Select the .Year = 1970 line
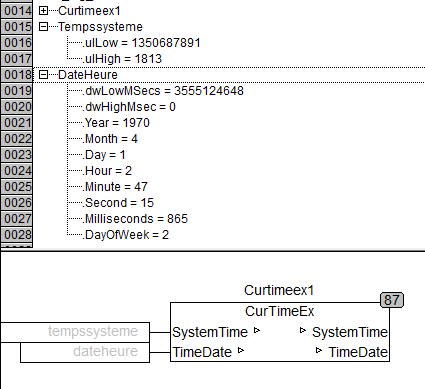The width and height of the screenshot is (425, 389). [116, 123]
